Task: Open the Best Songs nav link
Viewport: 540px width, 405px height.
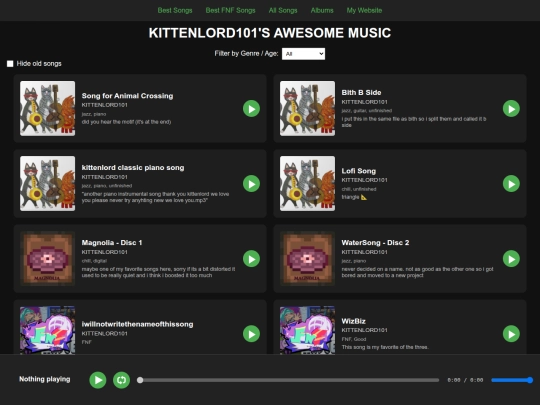Action: pyautogui.click(x=175, y=10)
